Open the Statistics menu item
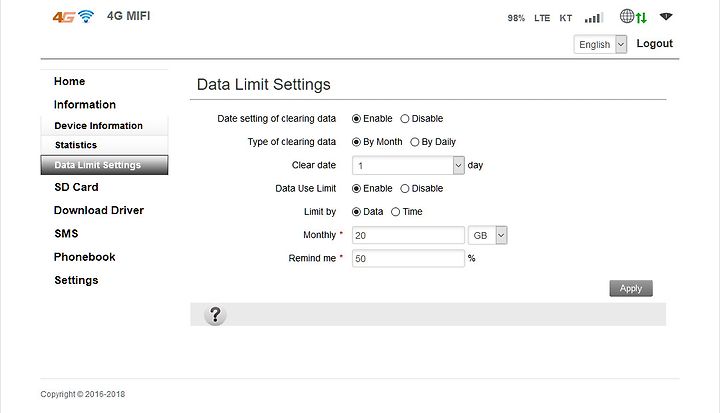Viewport: 720px width, 413px height. tap(76, 145)
